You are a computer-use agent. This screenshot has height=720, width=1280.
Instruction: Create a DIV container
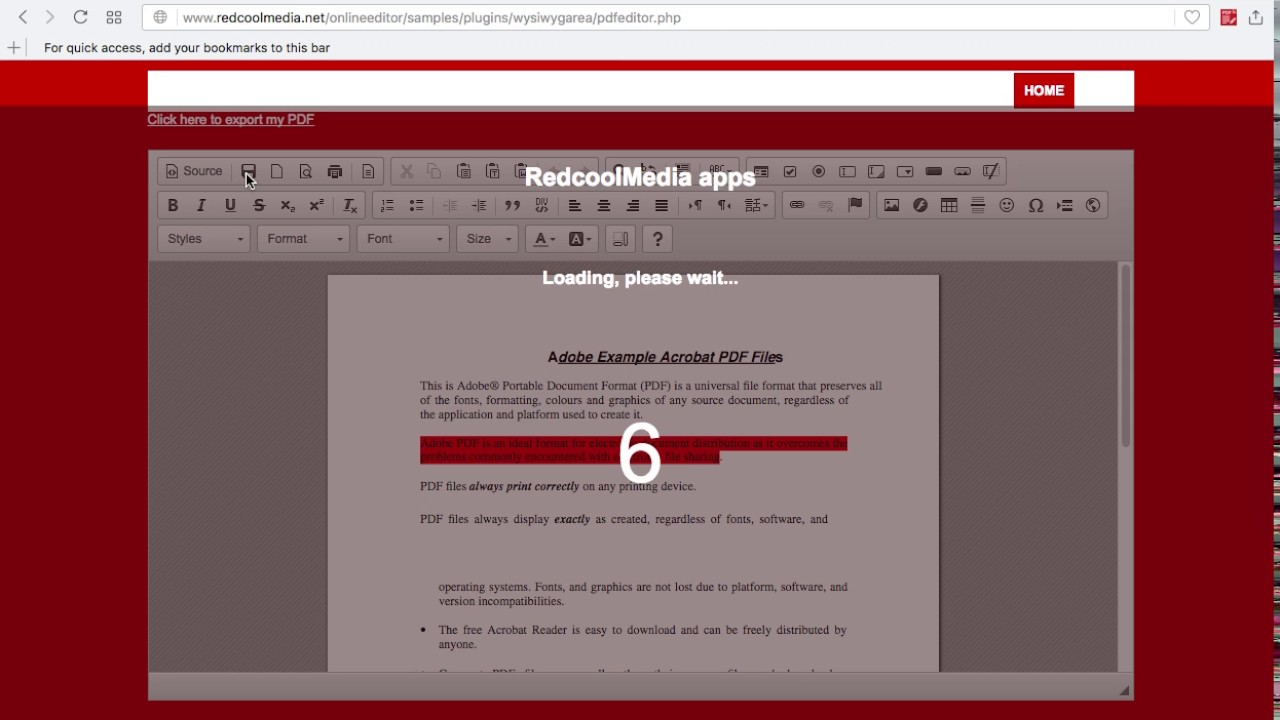pyautogui.click(x=541, y=205)
